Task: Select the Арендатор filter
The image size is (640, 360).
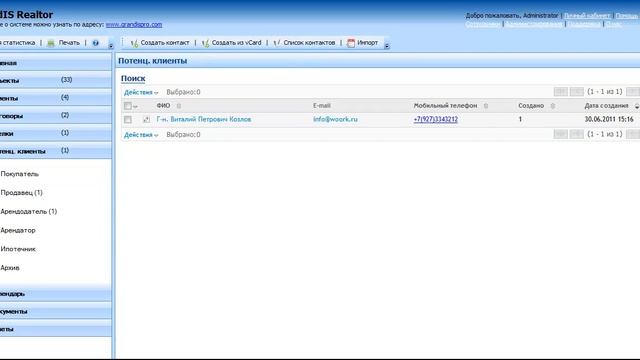Action: 18,230
